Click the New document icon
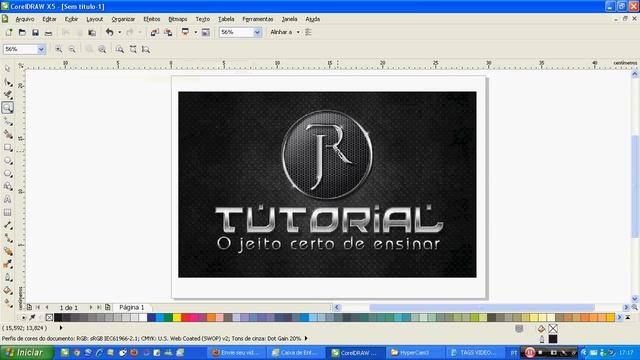 pos(9,32)
